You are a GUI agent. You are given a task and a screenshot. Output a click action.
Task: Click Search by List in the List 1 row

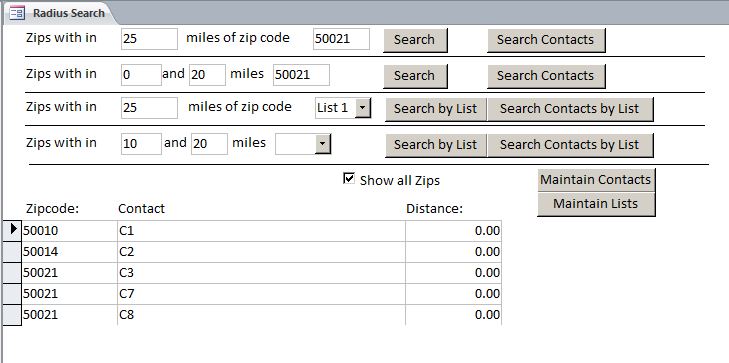(436, 109)
